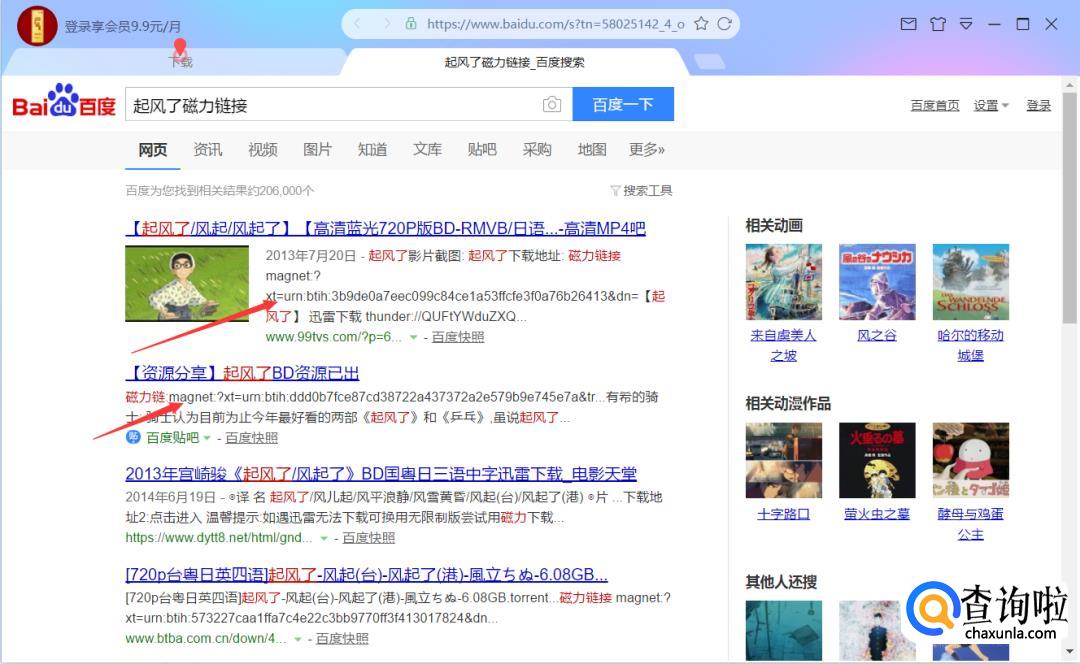
Task: Open 百度快照 for www.99tvs.com result
Action: [x=458, y=337]
